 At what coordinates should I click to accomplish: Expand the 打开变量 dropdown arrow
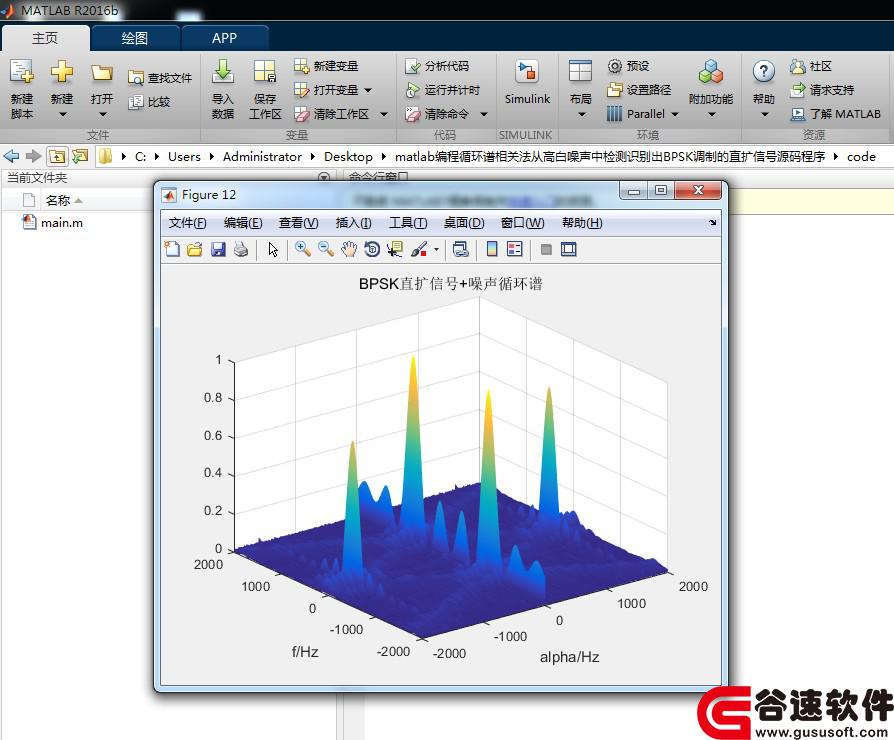coord(368,90)
